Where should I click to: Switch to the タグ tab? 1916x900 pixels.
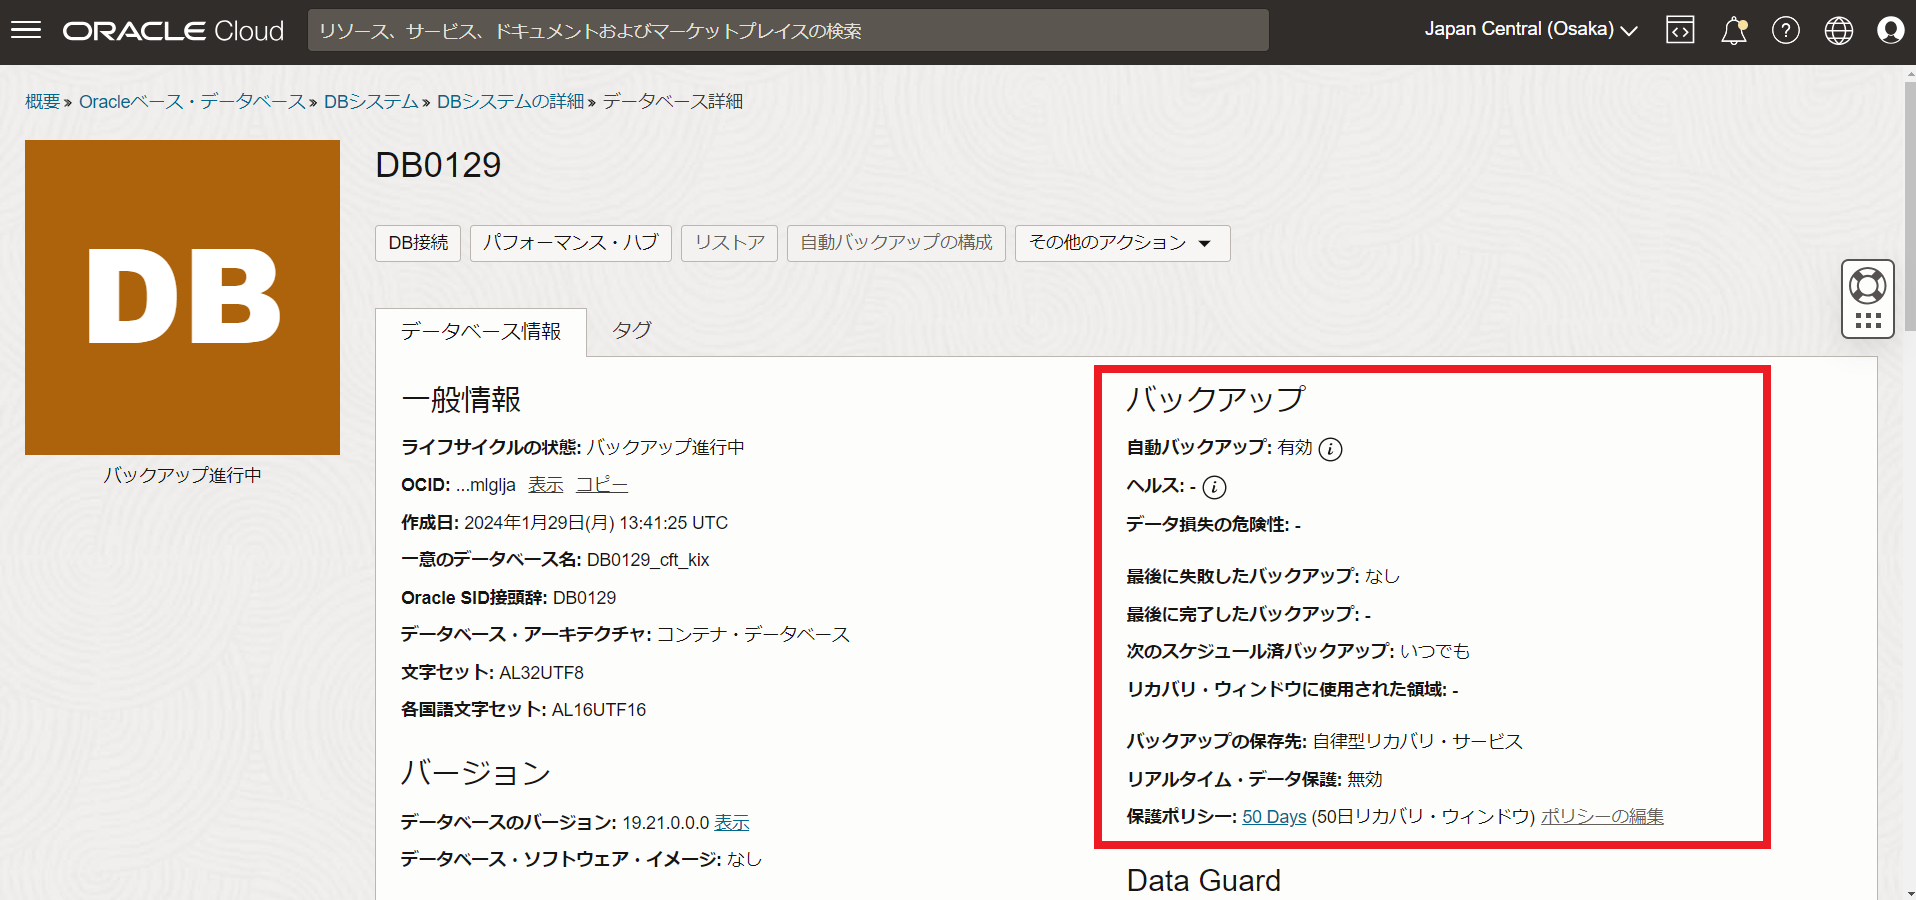point(632,331)
